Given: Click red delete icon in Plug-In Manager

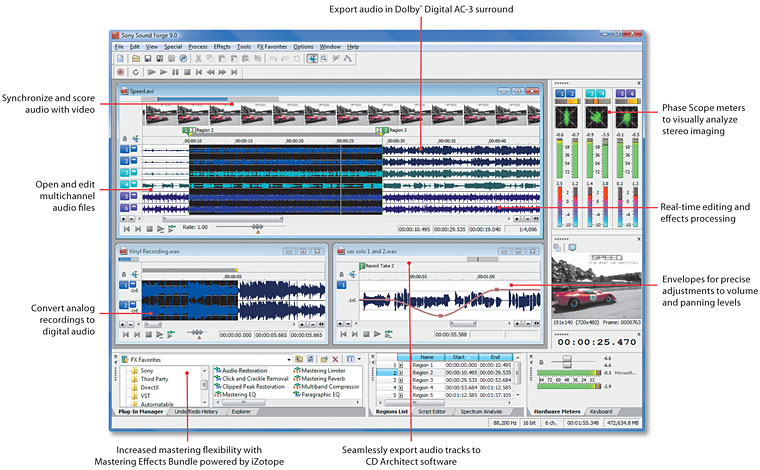Looking at the screenshot, I should click(336, 358).
